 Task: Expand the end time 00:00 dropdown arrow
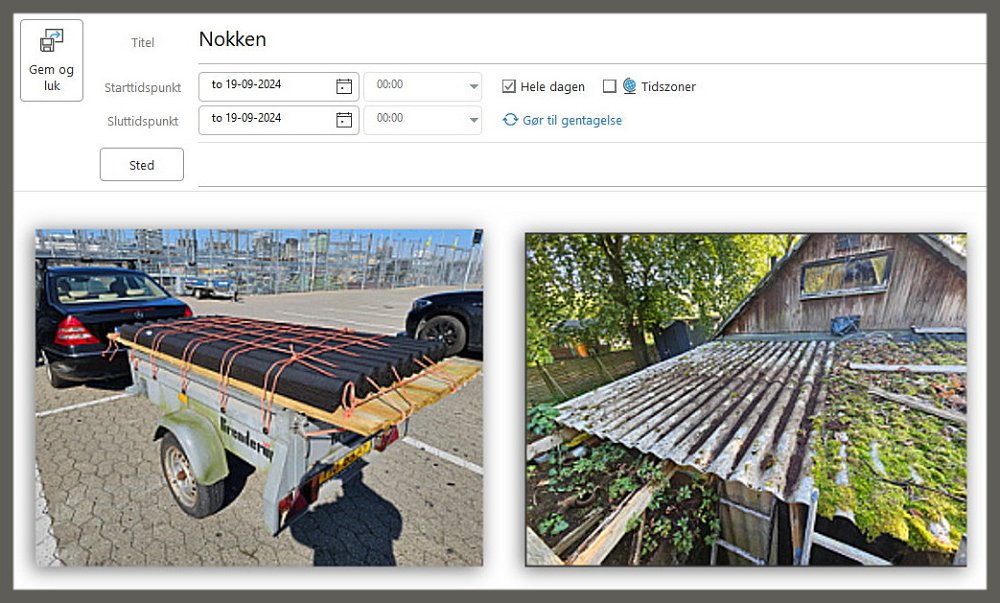(x=473, y=120)
